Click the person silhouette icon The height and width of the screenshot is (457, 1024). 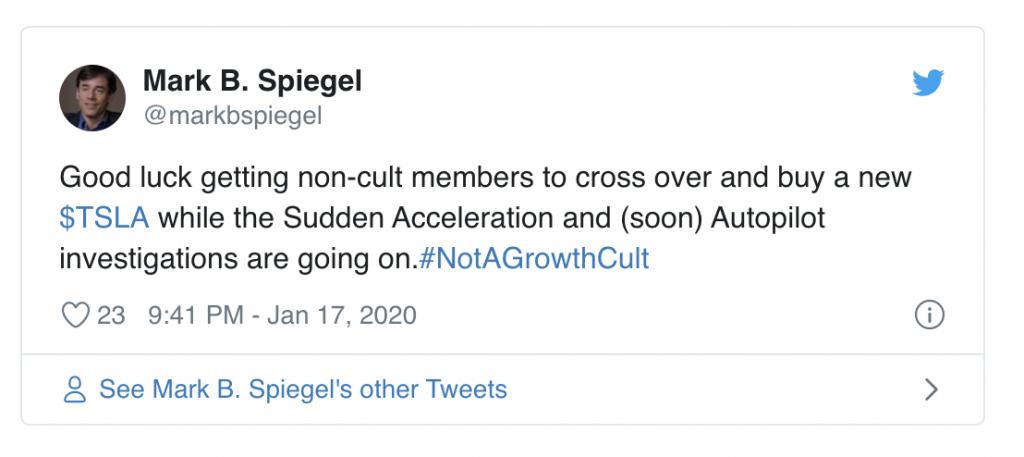[74, 389]
